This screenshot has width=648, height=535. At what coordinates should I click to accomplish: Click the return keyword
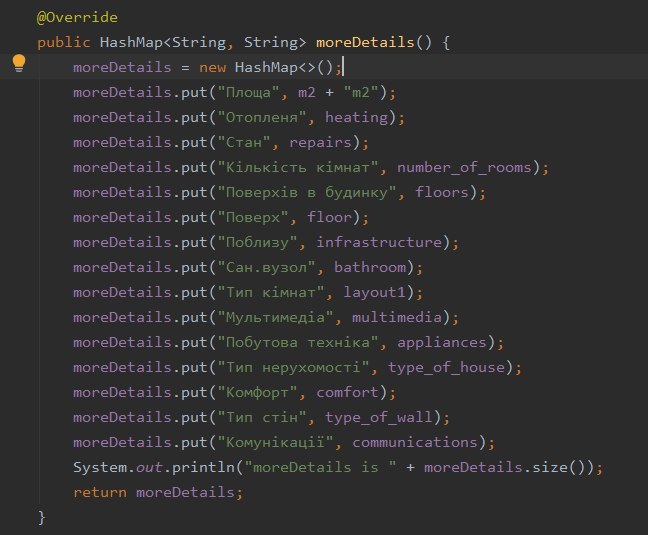[100, 492]
